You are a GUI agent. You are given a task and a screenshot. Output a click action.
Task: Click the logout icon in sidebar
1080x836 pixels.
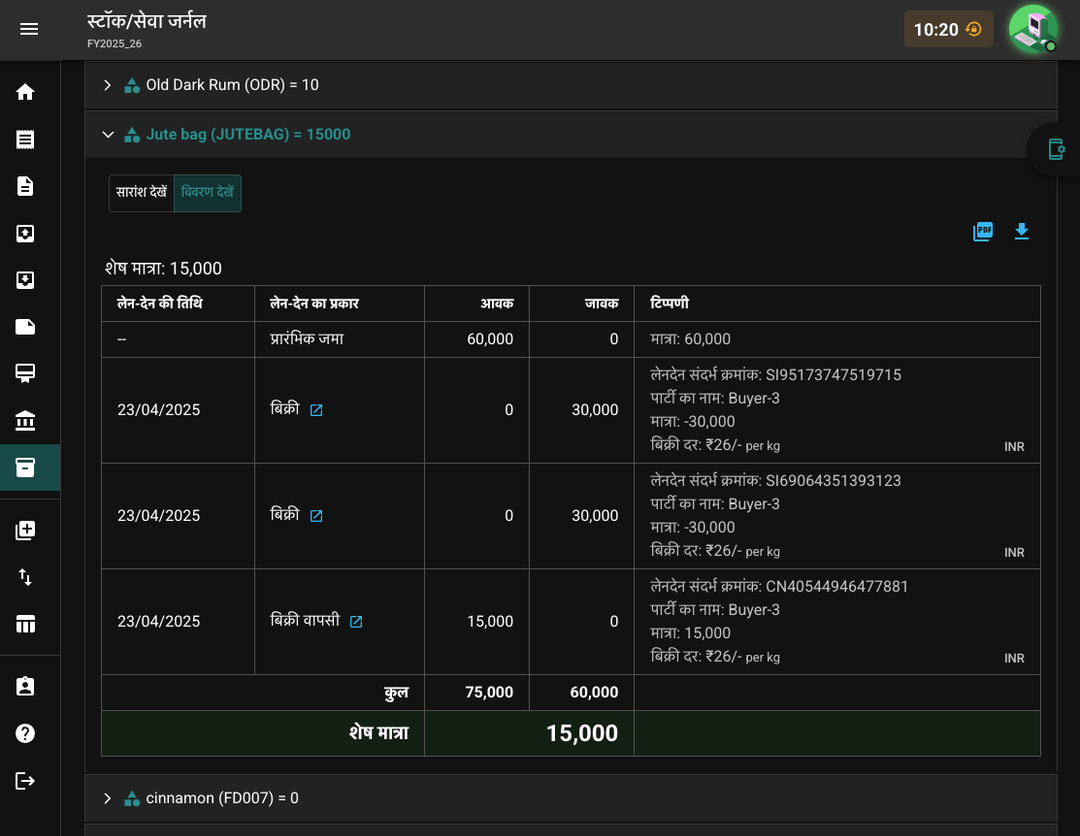pos(25,781)
